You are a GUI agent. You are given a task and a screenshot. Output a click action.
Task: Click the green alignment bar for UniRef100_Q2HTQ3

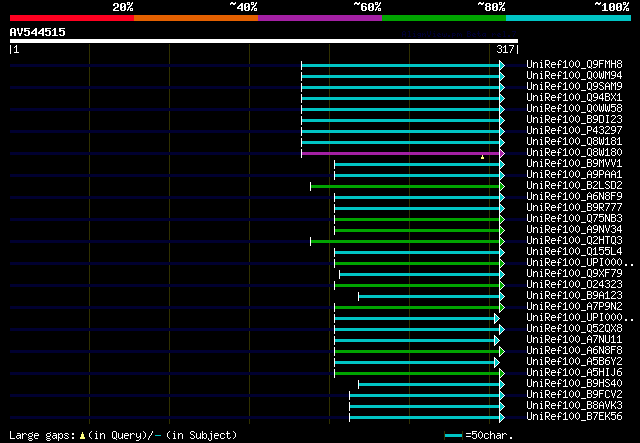click(405, 242)
